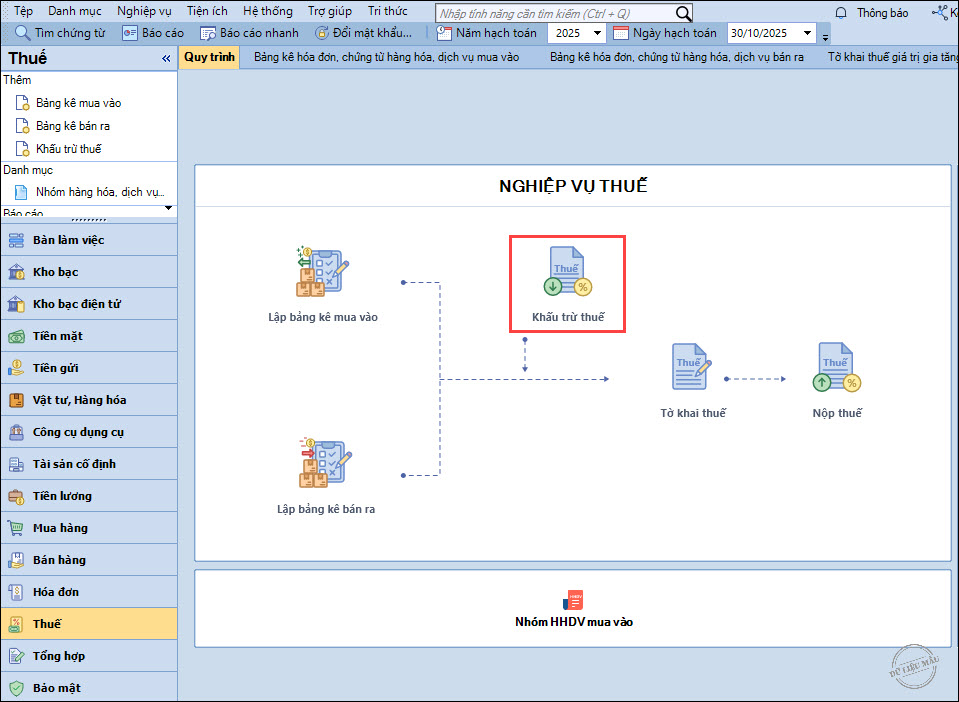Click the search magnifier icon in search box
The image size is (959, 702).
pyautogui.click(x=683, y=13)
